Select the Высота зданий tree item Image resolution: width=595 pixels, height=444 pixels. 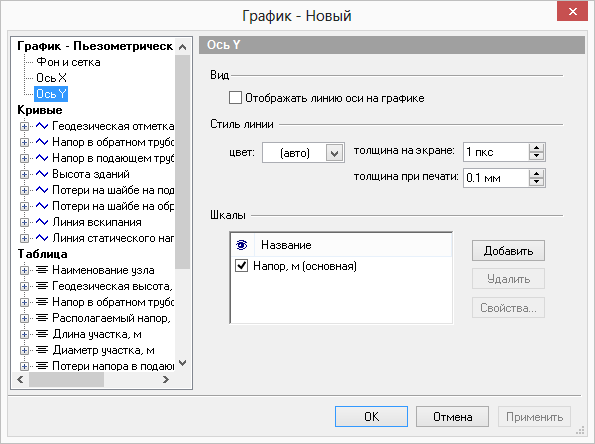pyautogui.click(x=91, y=174)
